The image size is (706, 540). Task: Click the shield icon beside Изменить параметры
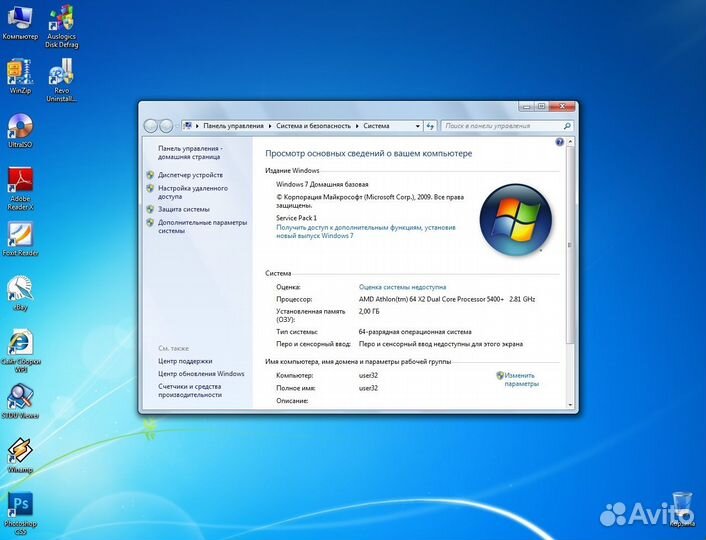click(499, 375)
